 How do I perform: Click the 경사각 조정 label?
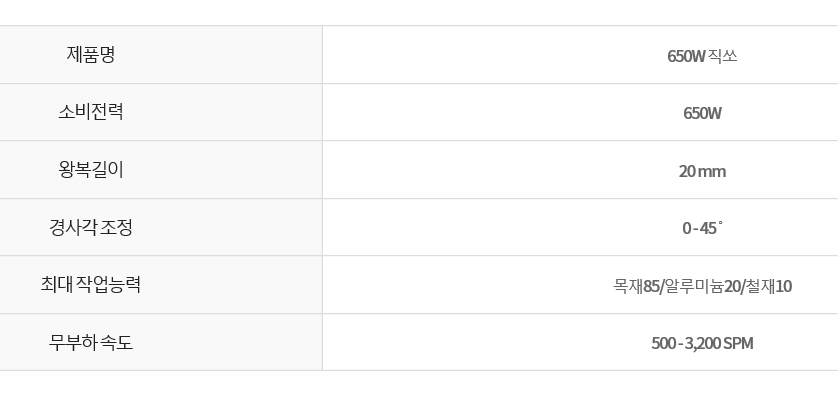90,228
